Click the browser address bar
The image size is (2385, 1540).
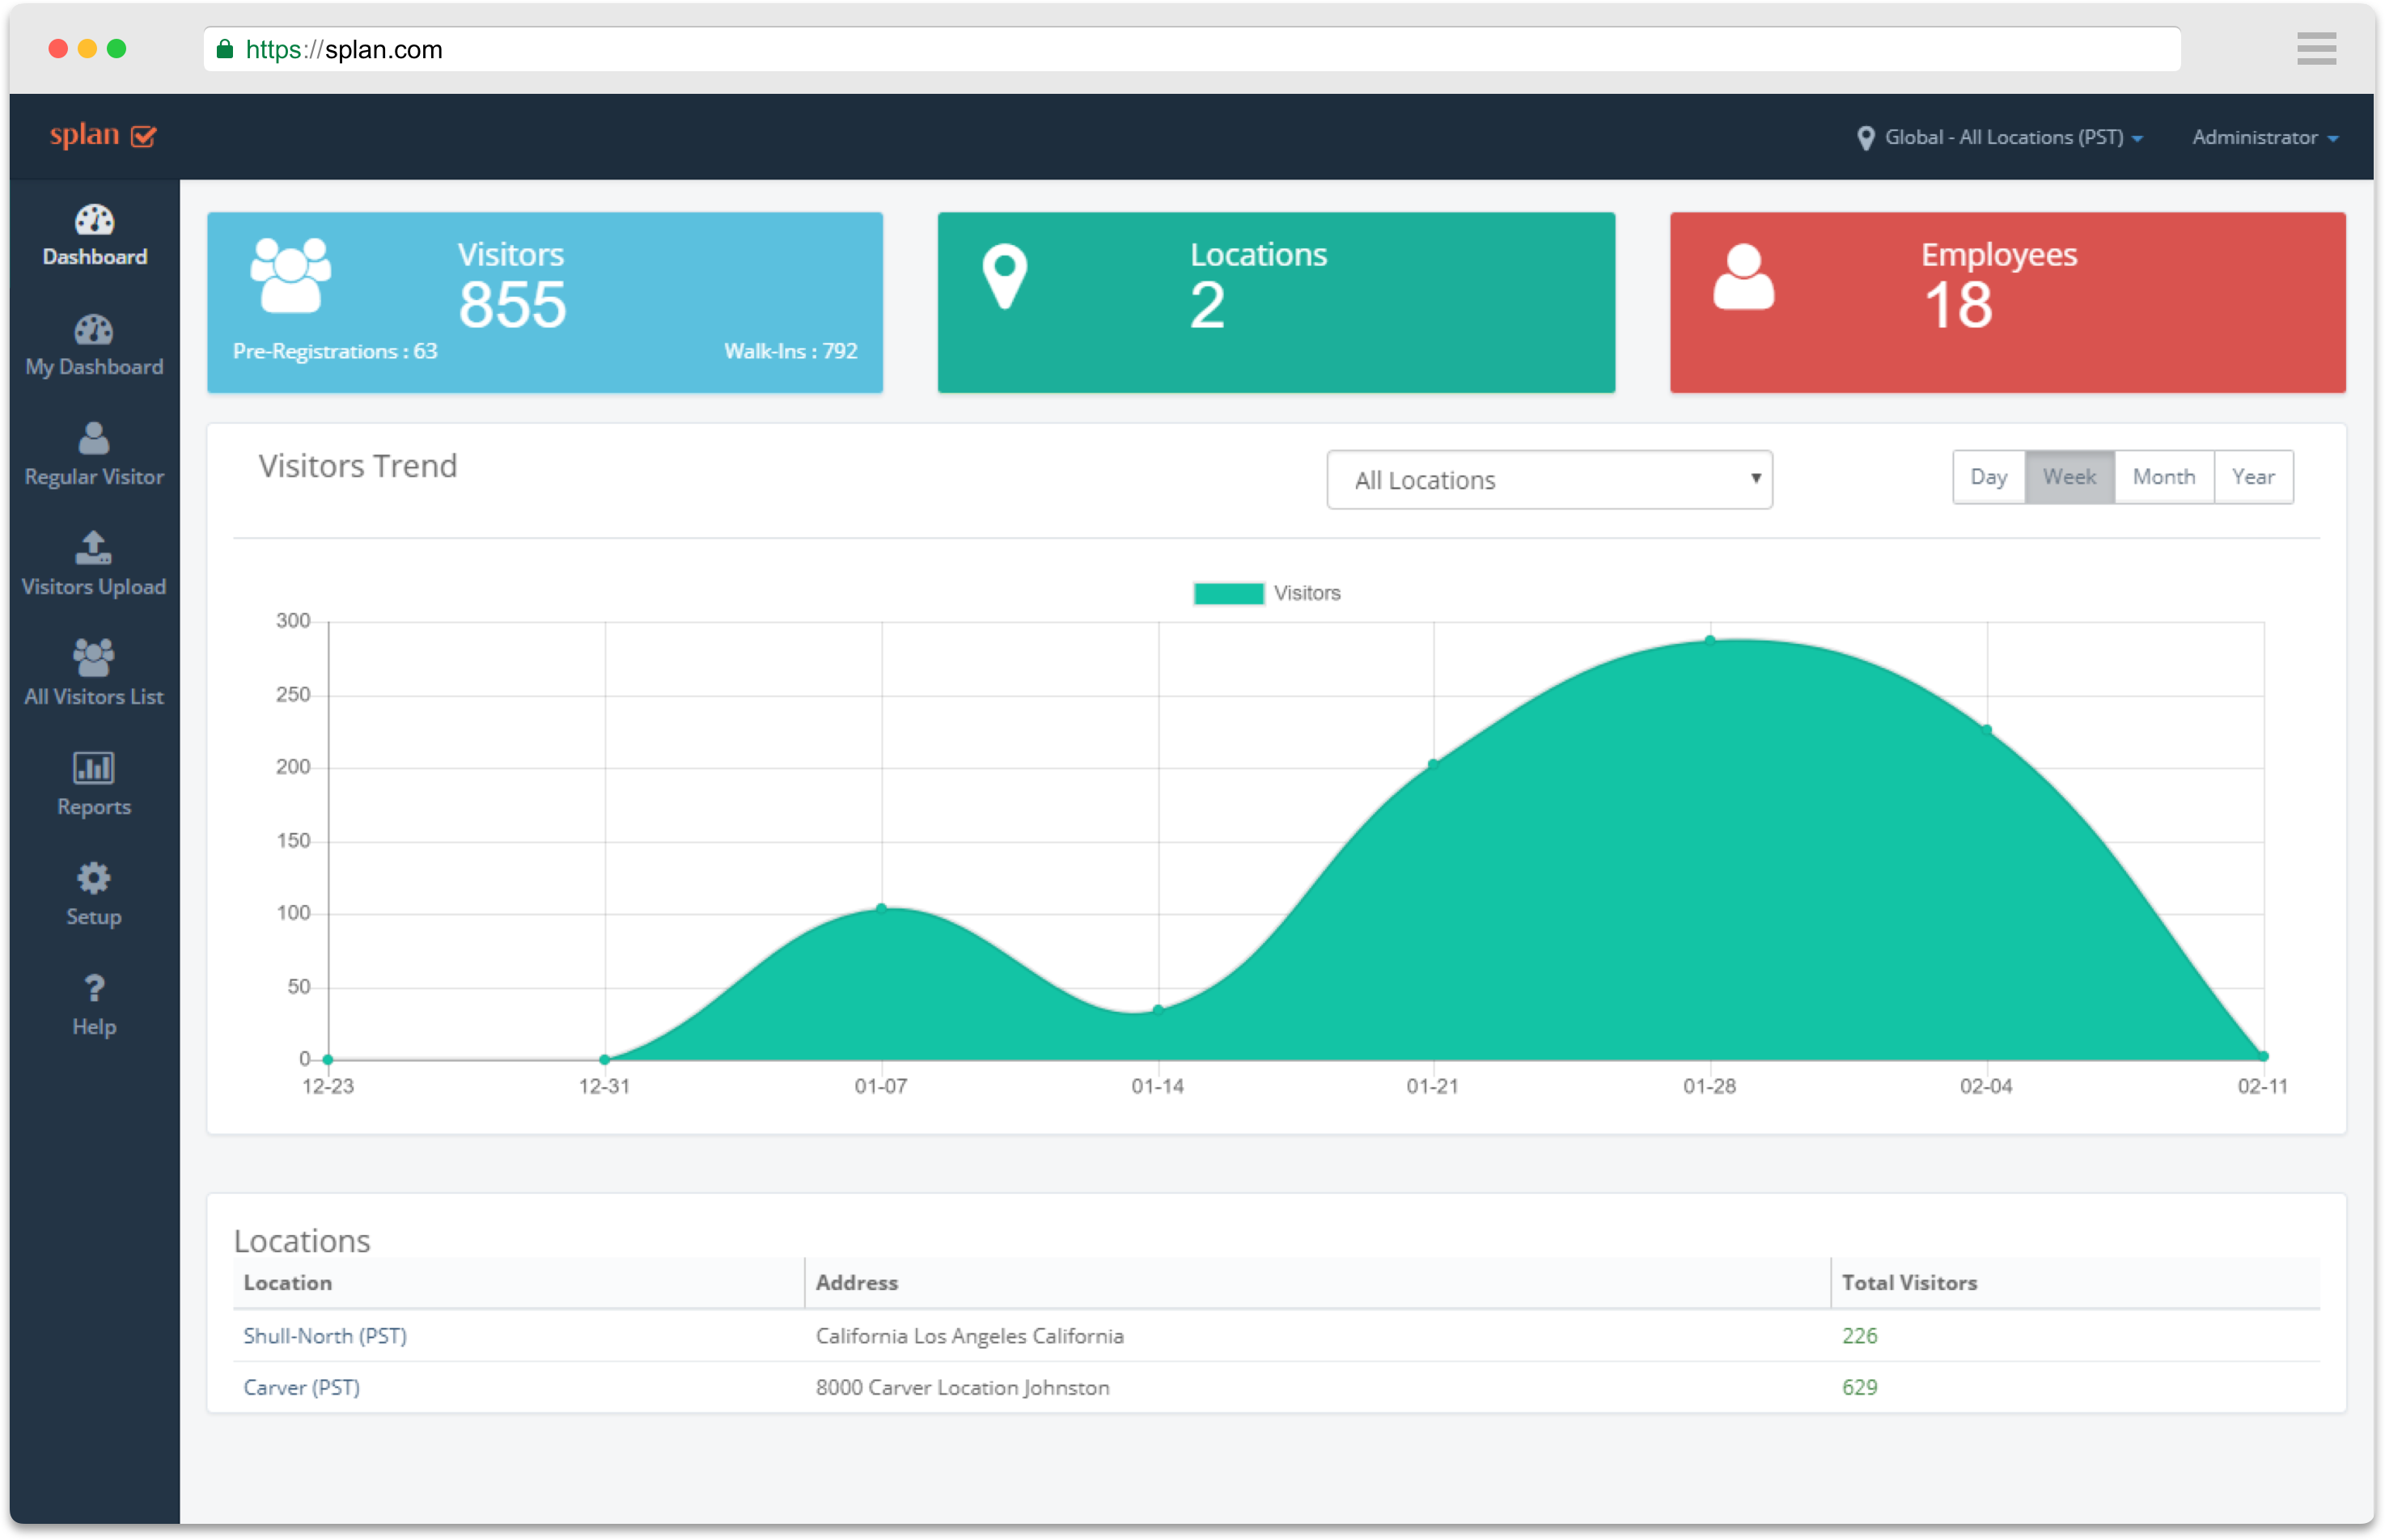tap(1190, 49)
